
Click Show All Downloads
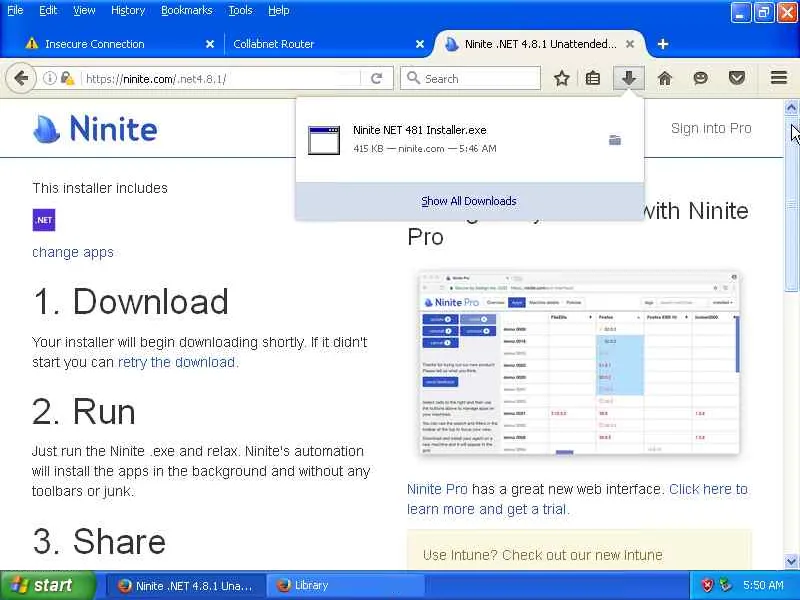pyautogui.click(x=469, y=201)
